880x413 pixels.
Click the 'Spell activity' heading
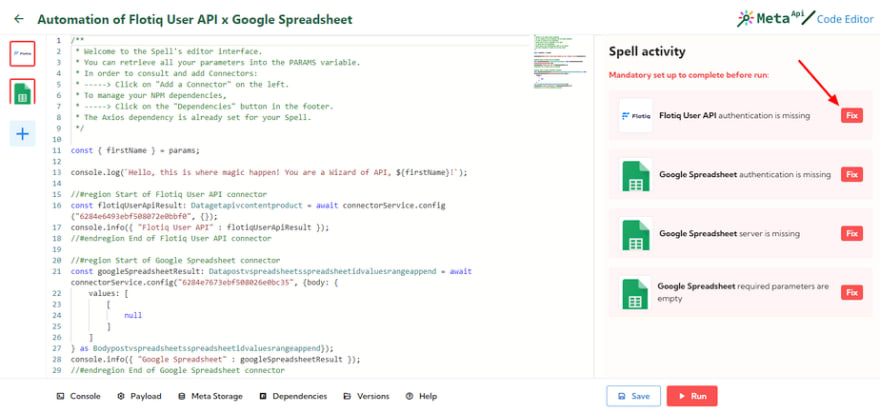coord(647,52)
